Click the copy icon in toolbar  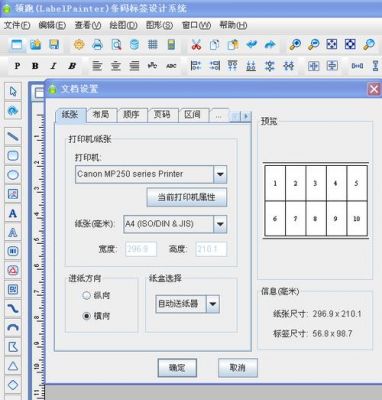click(215, 44)
